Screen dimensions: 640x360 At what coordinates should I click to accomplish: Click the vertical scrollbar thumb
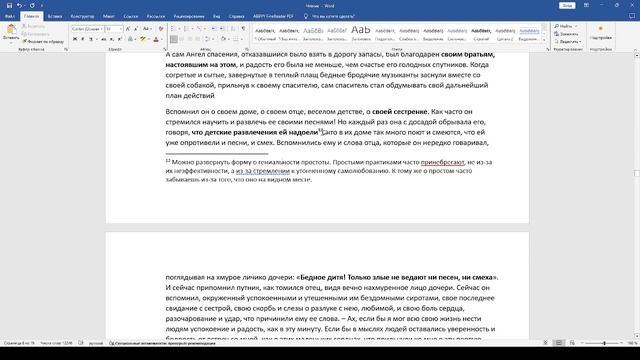[x=637, y=173]
